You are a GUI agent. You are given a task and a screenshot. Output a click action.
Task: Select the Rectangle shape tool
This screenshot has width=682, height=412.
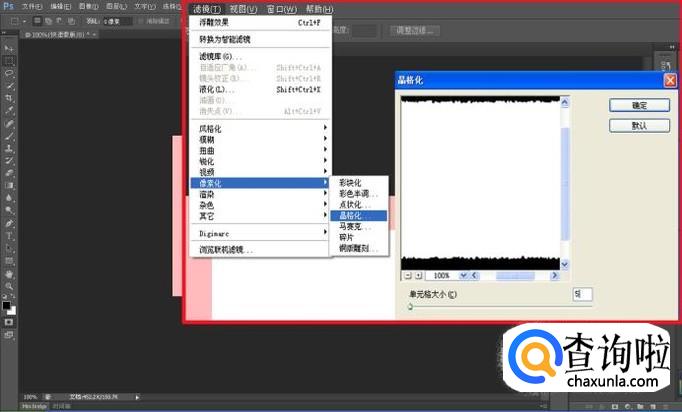pyautogui.click(x=9, y=261)
